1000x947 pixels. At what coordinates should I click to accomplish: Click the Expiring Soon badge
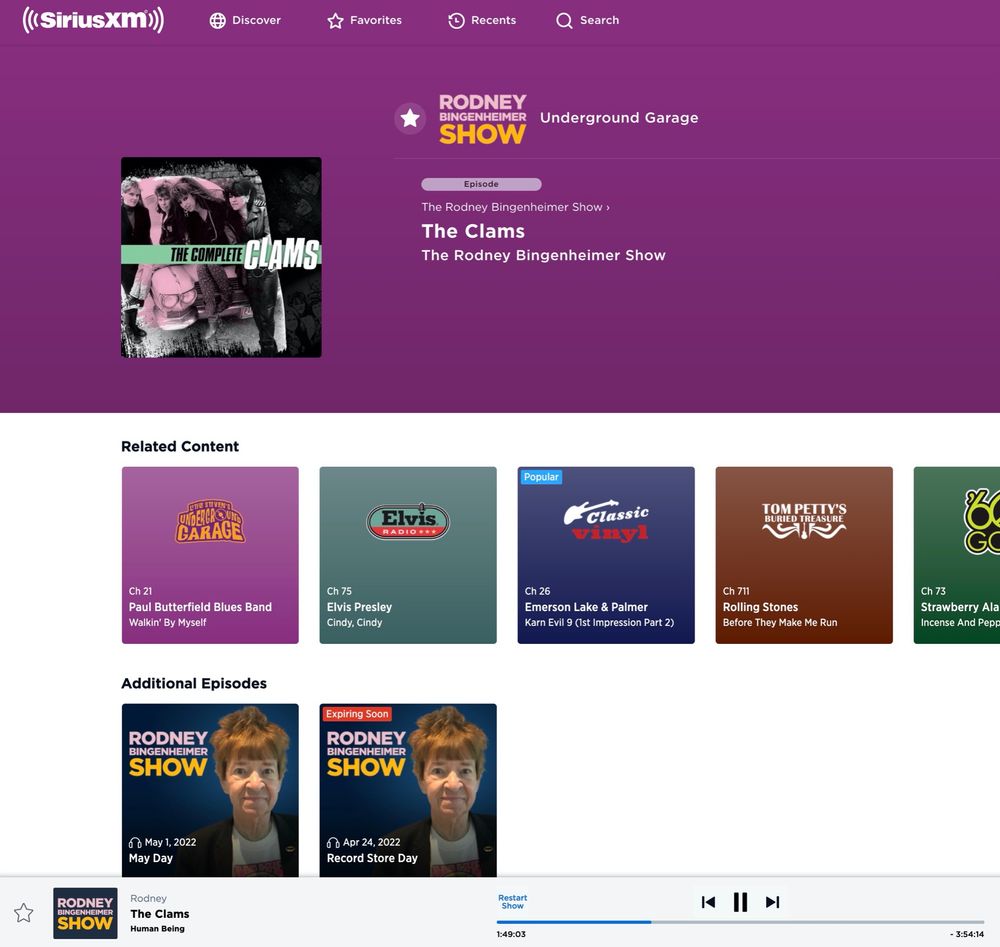[357, 714]
